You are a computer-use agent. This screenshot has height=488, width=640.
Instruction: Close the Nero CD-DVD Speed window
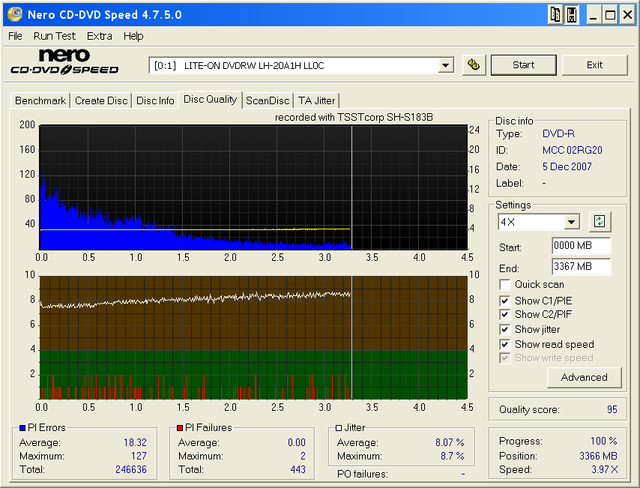coord(627,15)
